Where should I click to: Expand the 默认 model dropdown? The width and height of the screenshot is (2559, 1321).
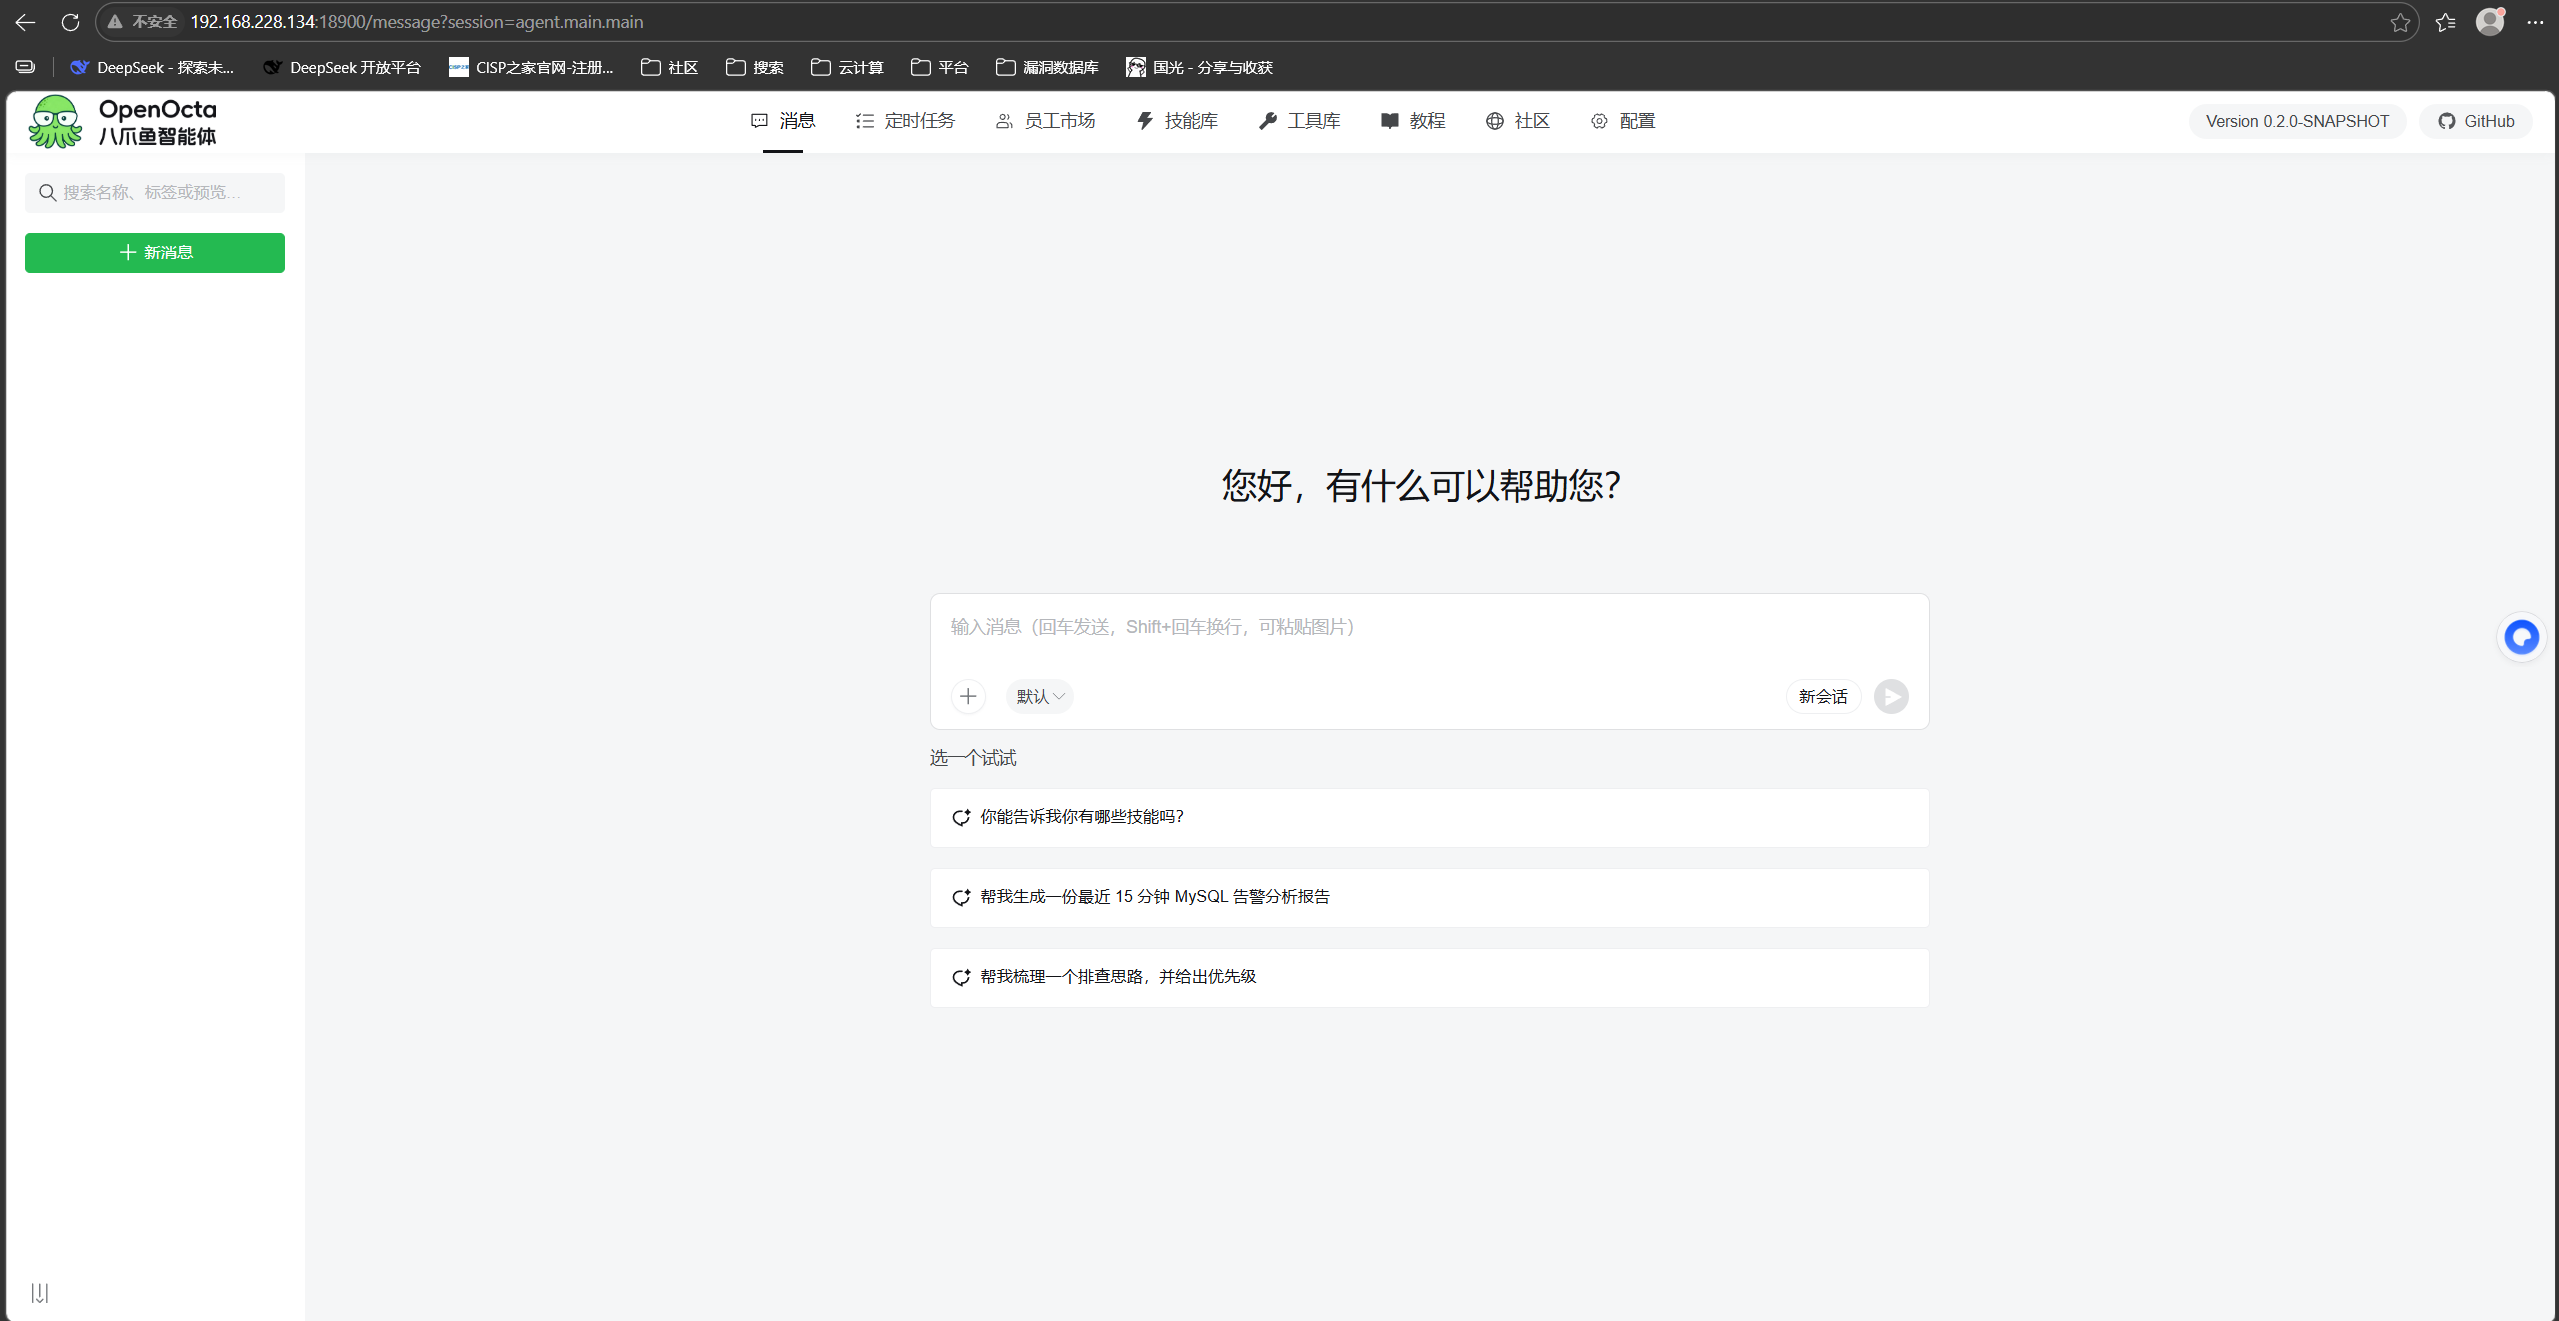[1039, 696]
